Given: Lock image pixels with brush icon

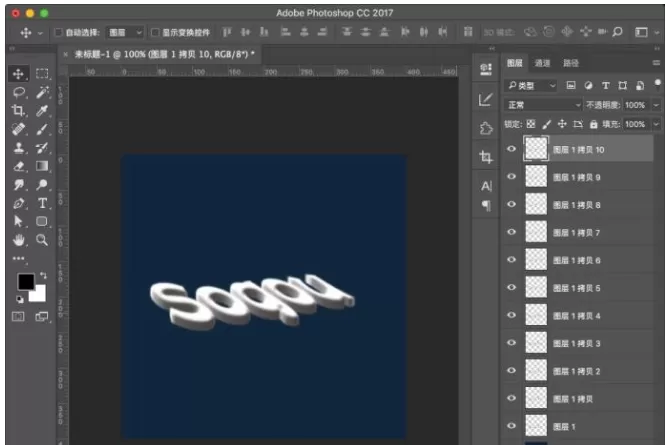Looking at the screenshot, I should tap(547, 124).
